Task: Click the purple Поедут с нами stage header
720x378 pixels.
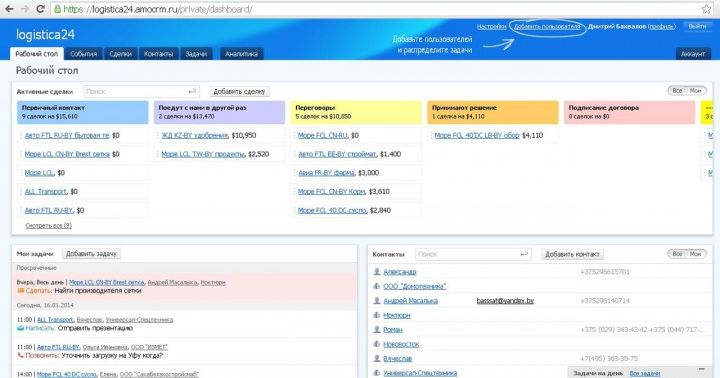Action: pos(219,112)
